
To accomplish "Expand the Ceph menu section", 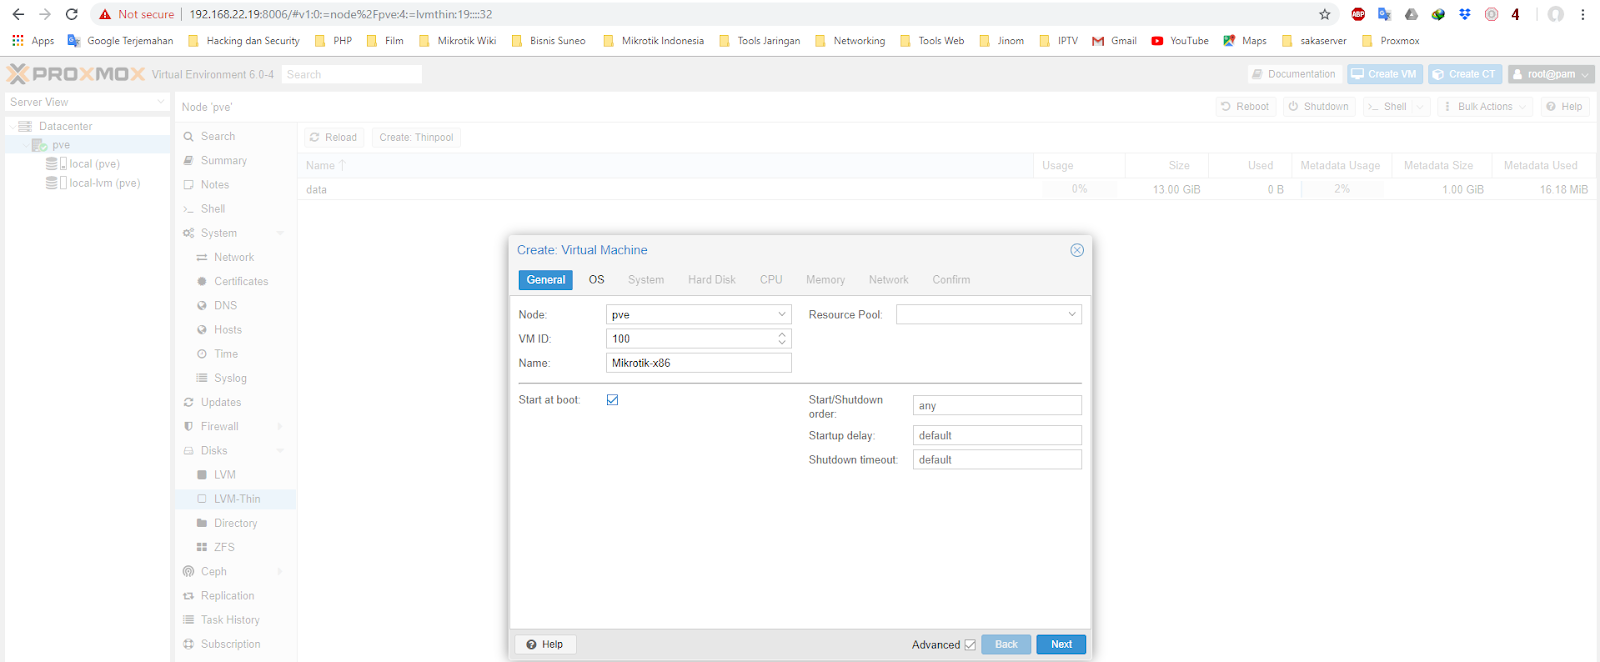I will [x=280, y=572].
